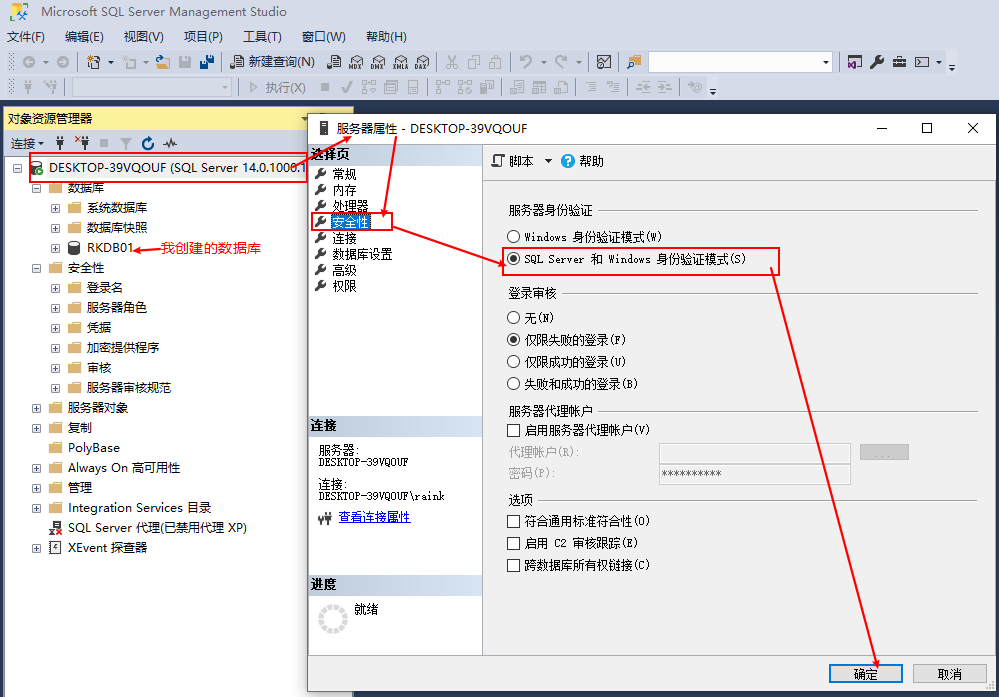Expand the 服务器对象 folder
999x697 pixels.
(x=36, y=408)
